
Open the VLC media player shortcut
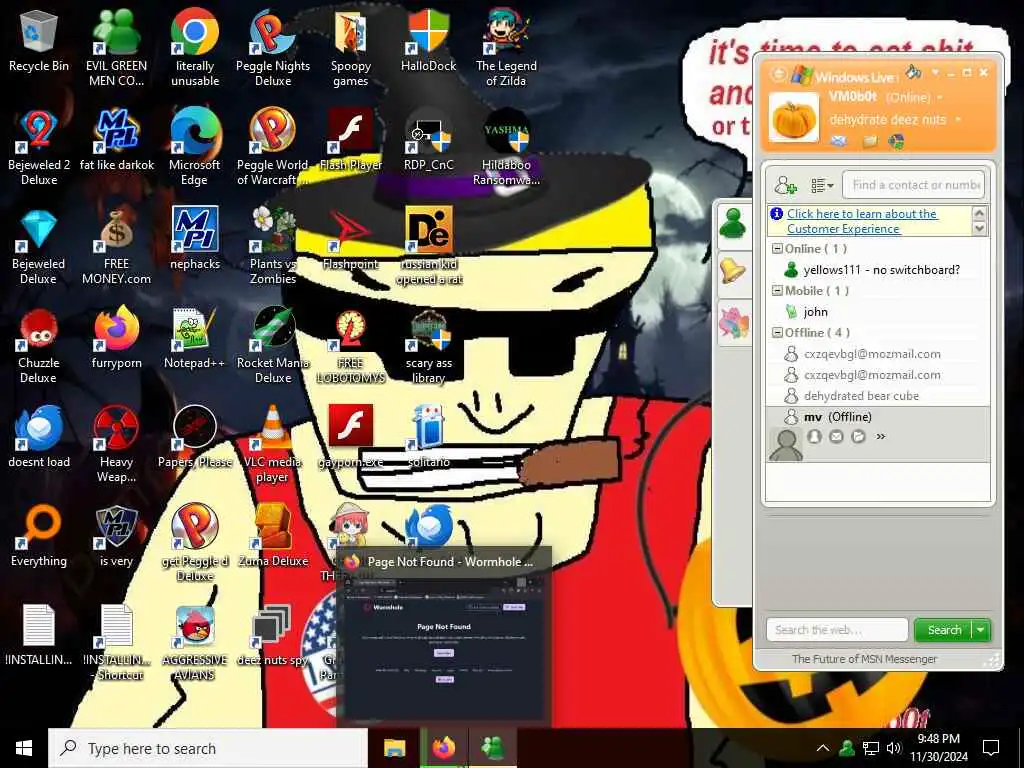tap(273, 443)
